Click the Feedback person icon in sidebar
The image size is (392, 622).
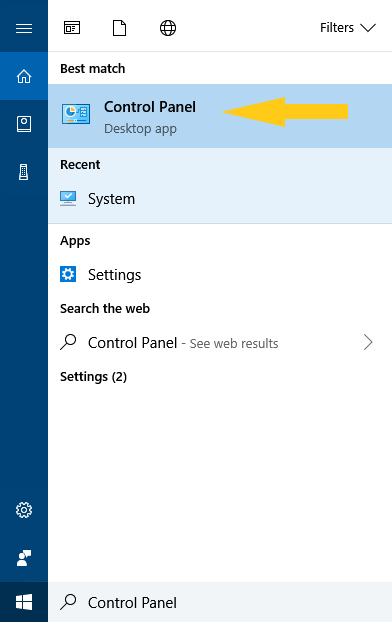coord(24,558)
